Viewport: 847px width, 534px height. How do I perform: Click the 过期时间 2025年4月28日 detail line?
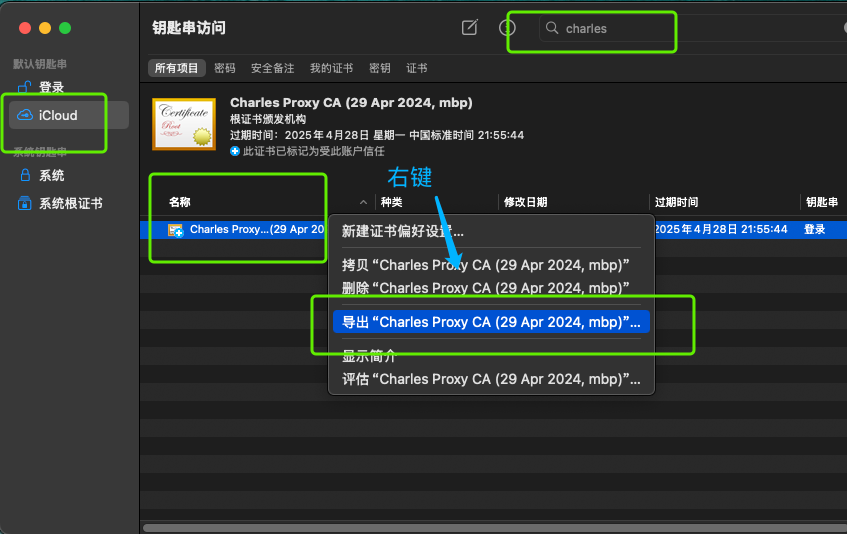point(377,135)
